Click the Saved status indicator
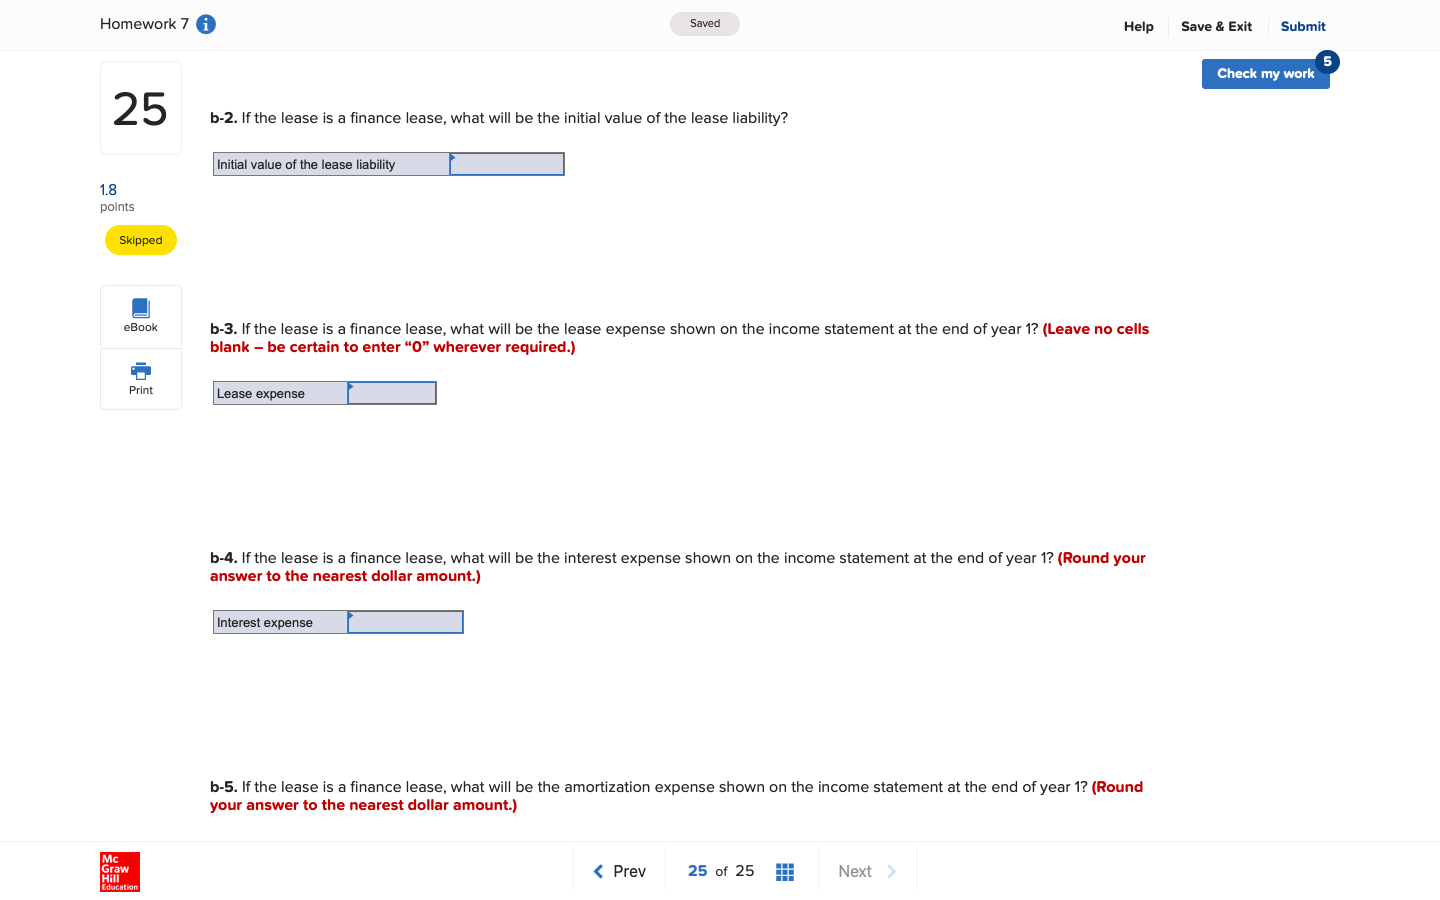Screen dimensions: 1440x900 704,23
